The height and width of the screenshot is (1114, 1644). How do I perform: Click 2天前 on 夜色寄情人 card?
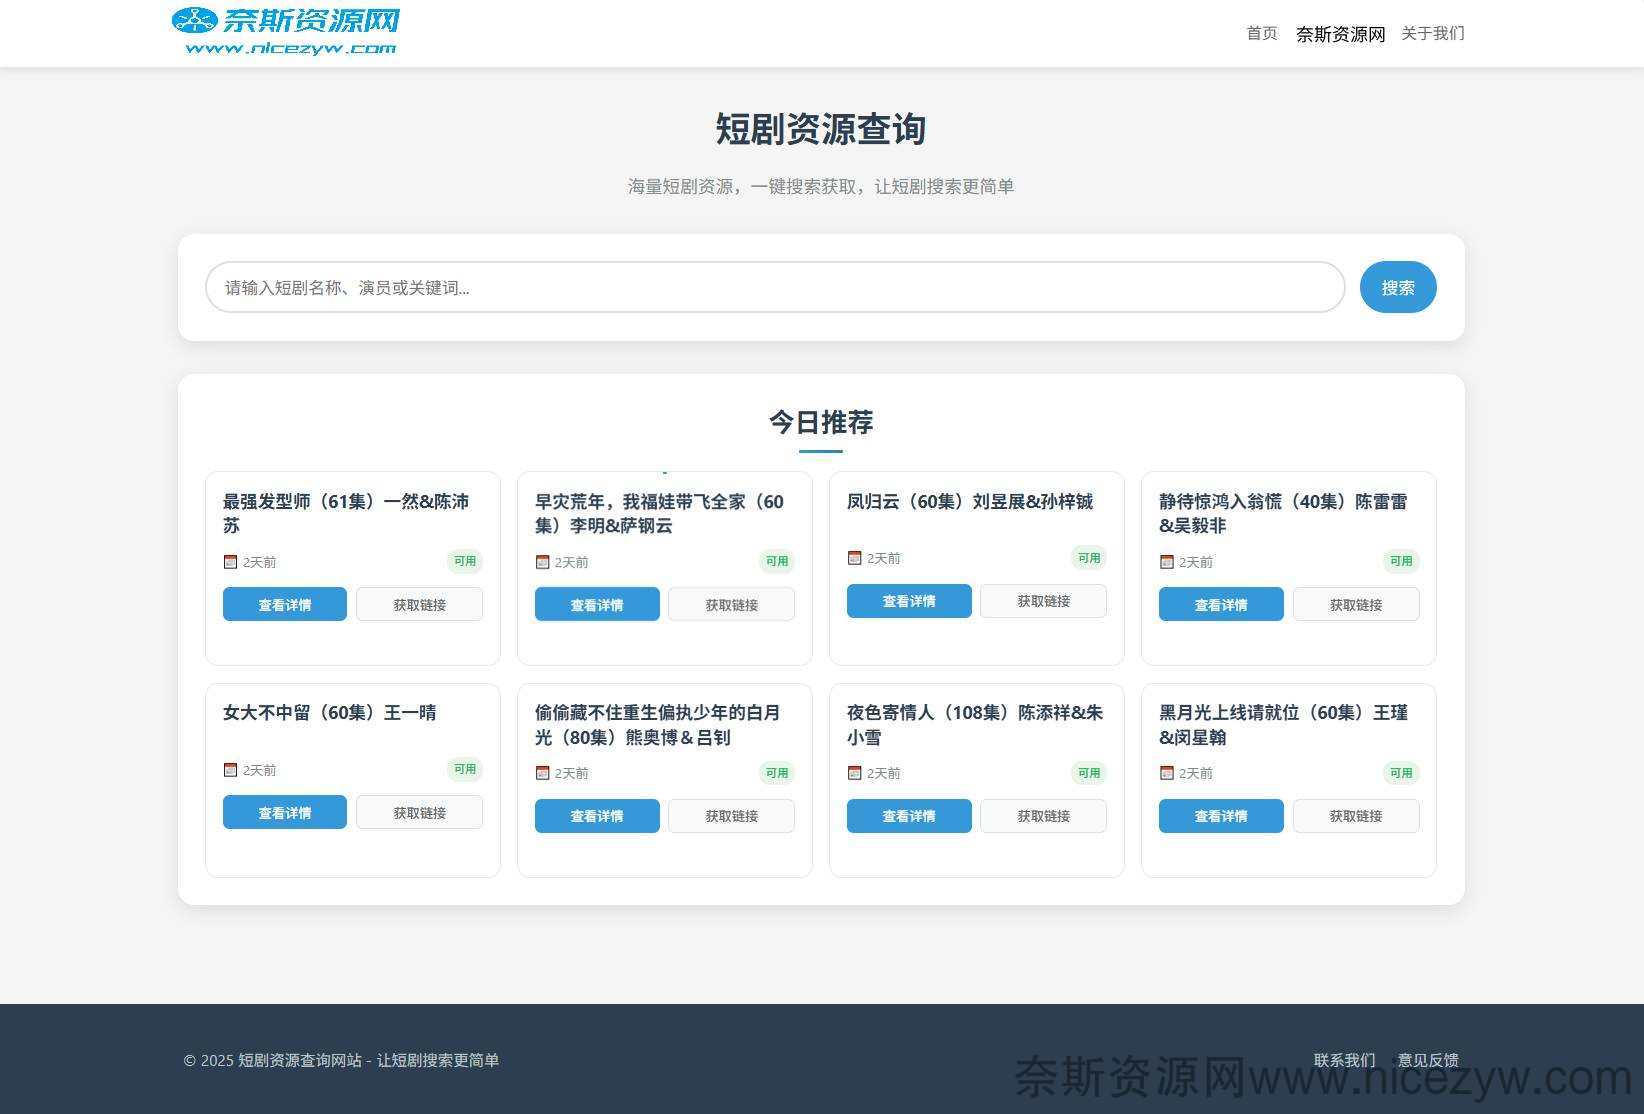(x=883, y=773)
